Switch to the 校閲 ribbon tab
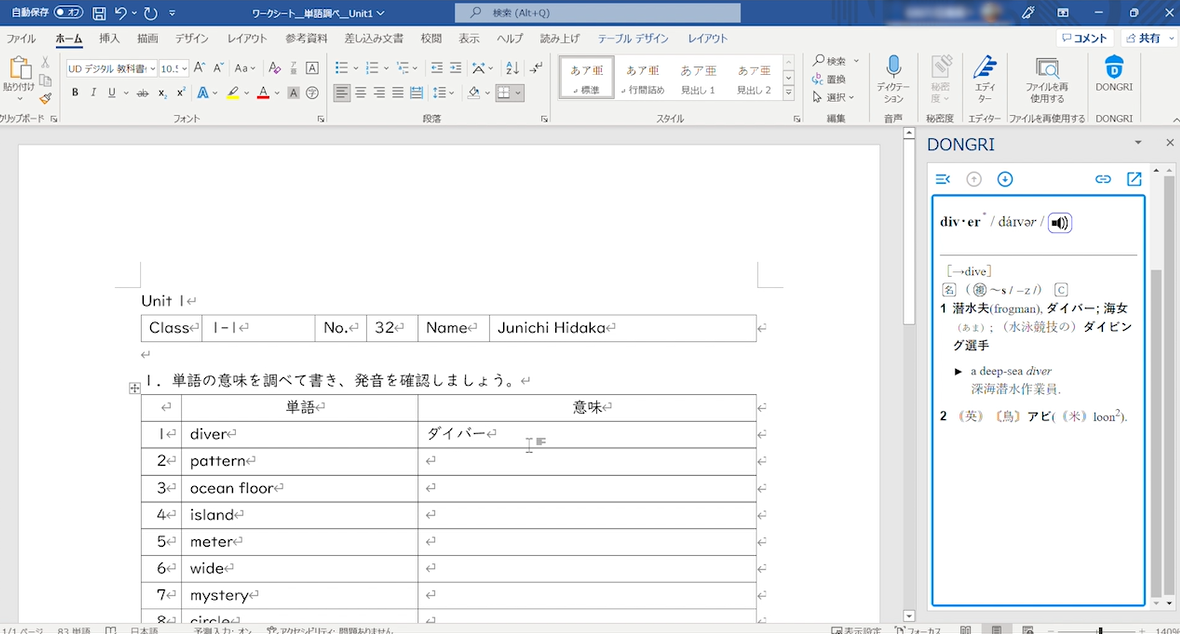 tap(431, 38)
